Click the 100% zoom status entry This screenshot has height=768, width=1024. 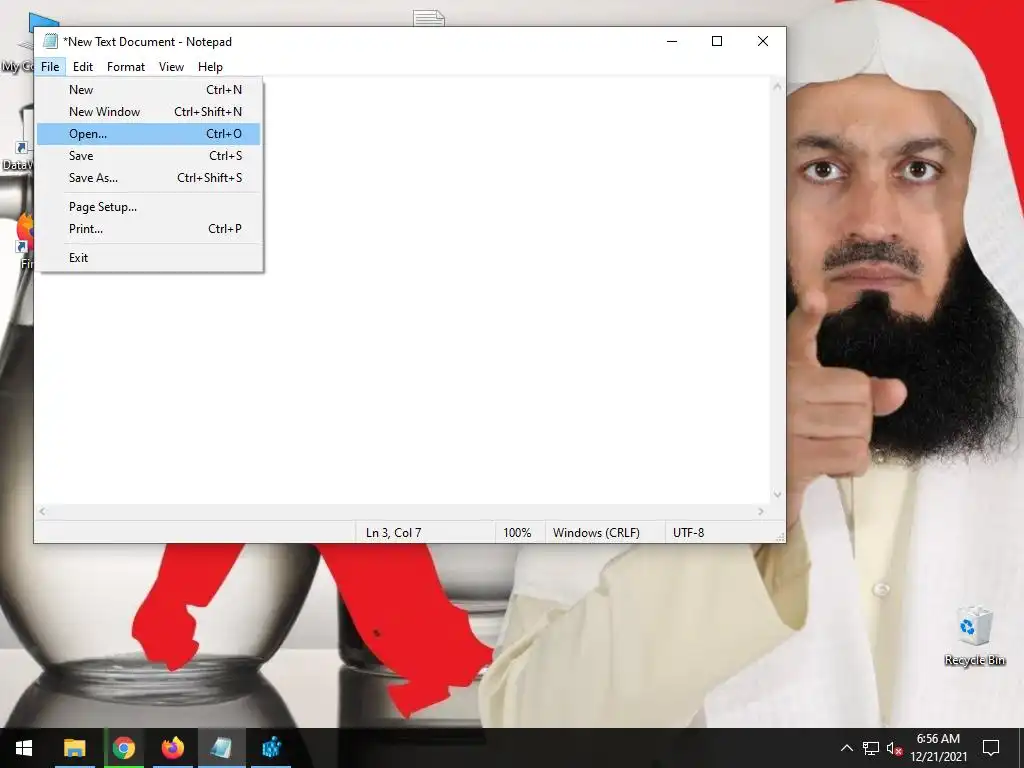[x=517, y=533]
